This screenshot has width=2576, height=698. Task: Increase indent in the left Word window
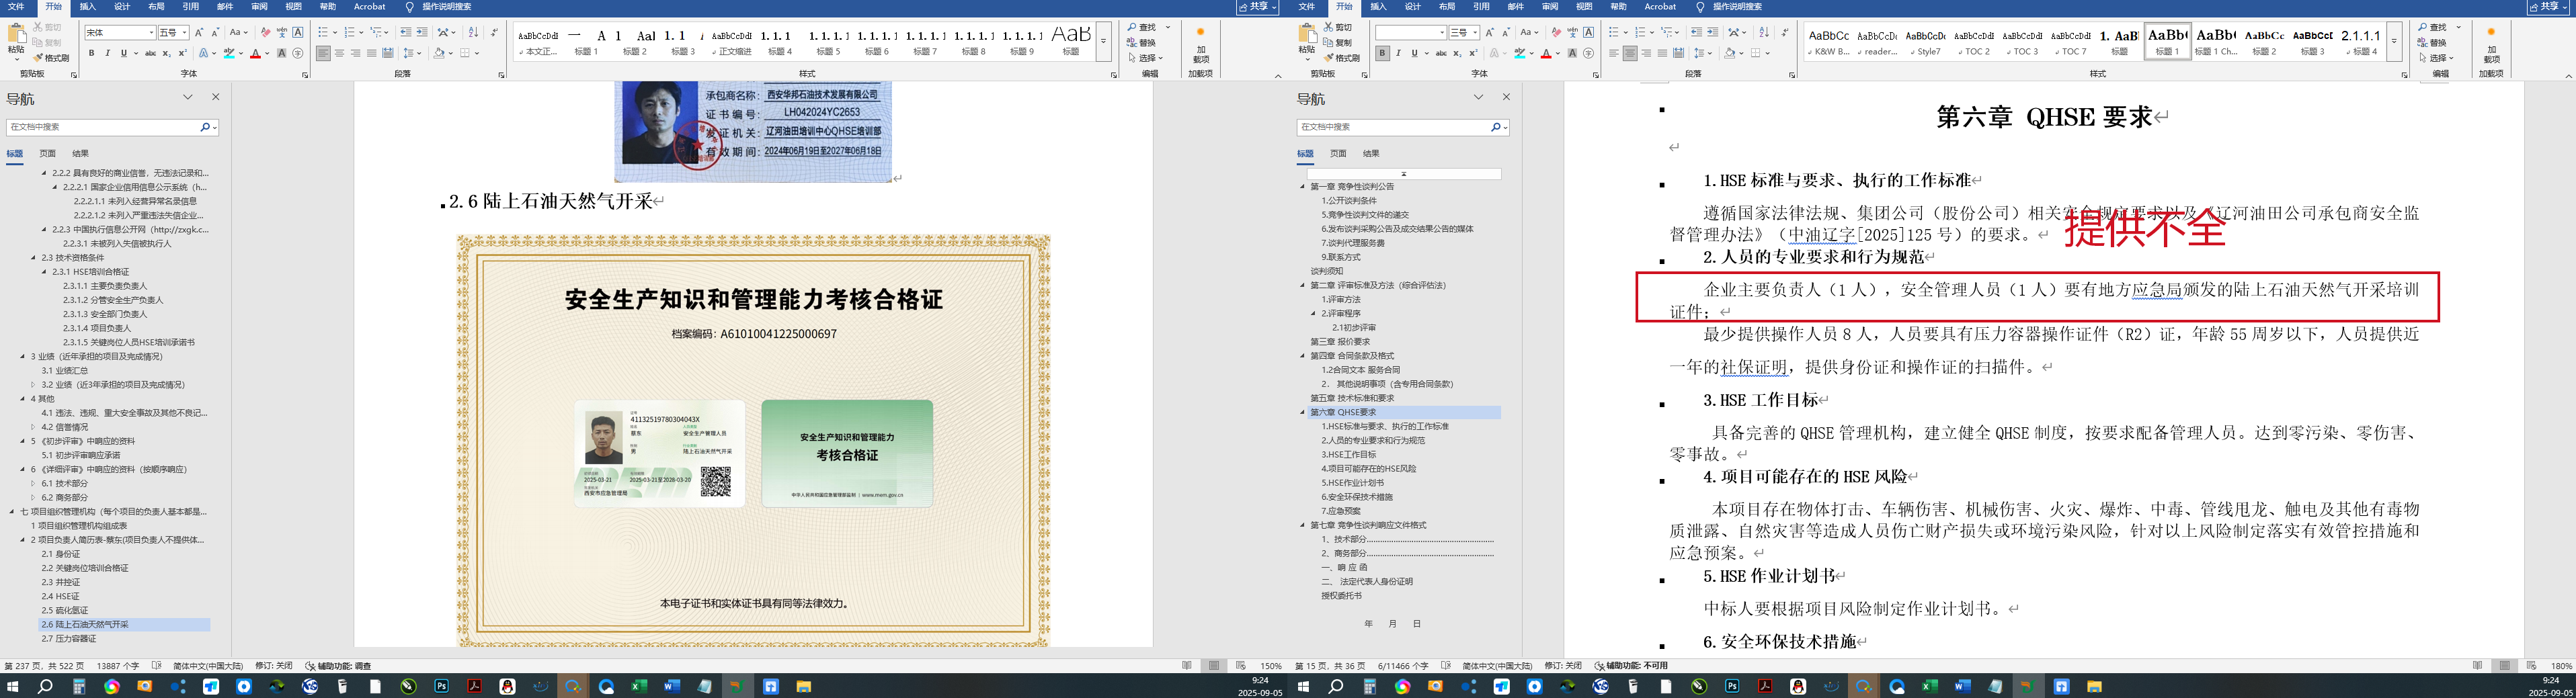tap(422, 33)
